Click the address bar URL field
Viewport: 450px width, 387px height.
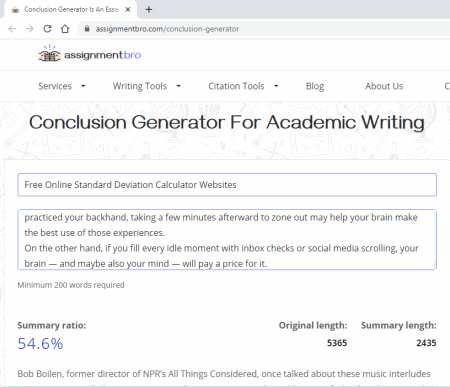coord(167,29)
